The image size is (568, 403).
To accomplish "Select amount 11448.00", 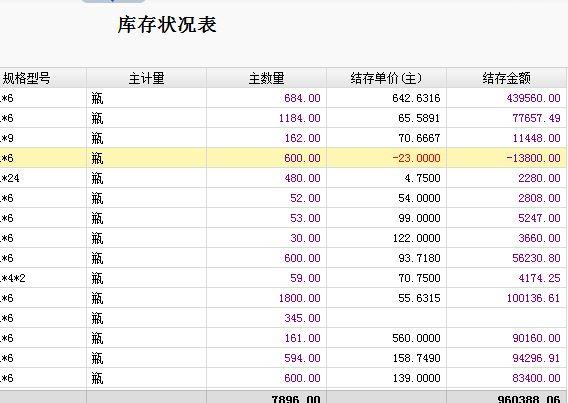I will click(x=506, y=138).
